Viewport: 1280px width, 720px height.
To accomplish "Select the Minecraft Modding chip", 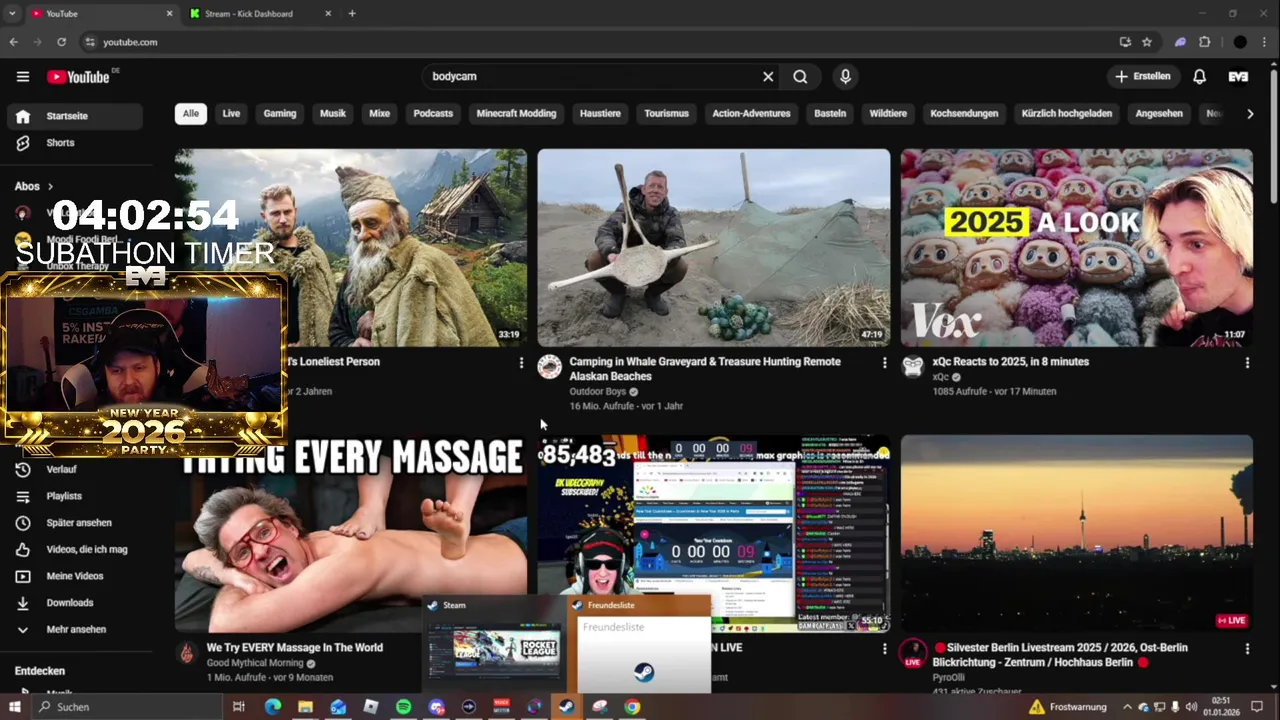I will point(516,113).
